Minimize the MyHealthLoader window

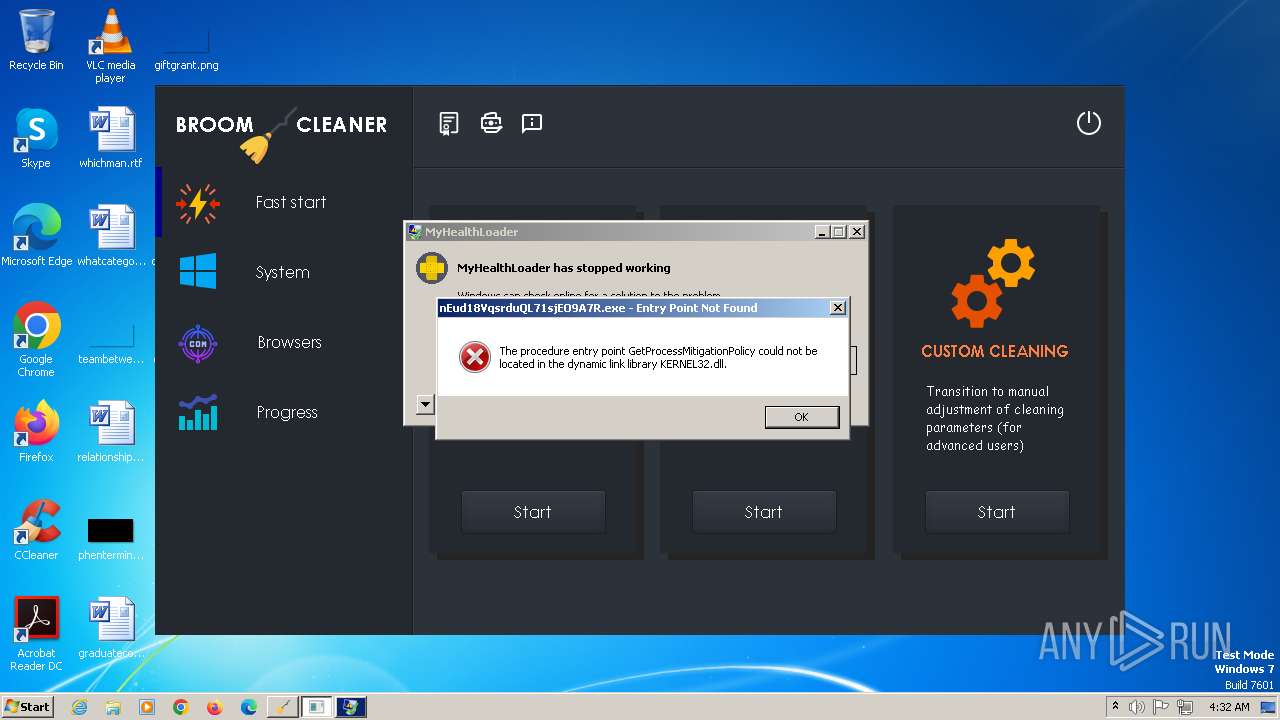click(x=822, y=232)
